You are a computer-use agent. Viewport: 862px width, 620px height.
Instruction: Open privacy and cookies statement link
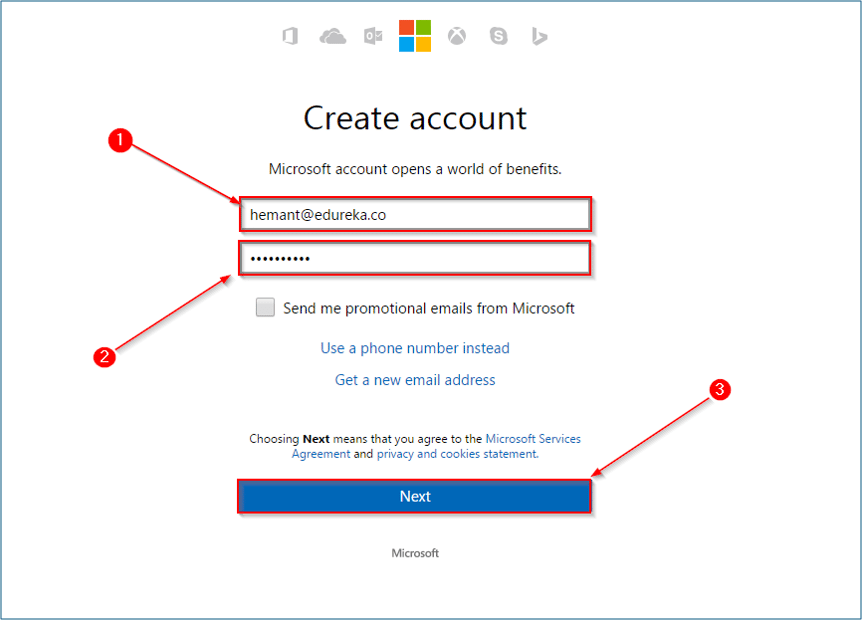pyautogui.click(x=457, y=454)
